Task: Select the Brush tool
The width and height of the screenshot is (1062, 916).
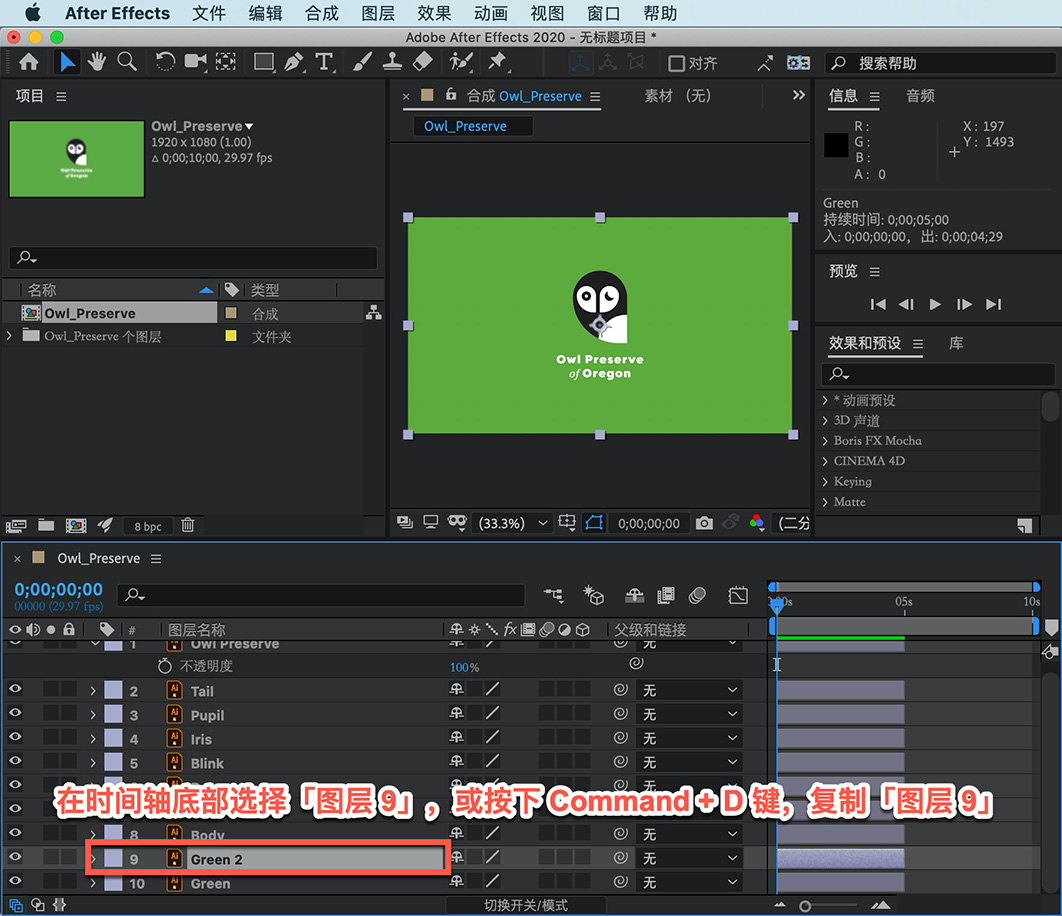Action: pyautogui.click(x=362, y=62)
